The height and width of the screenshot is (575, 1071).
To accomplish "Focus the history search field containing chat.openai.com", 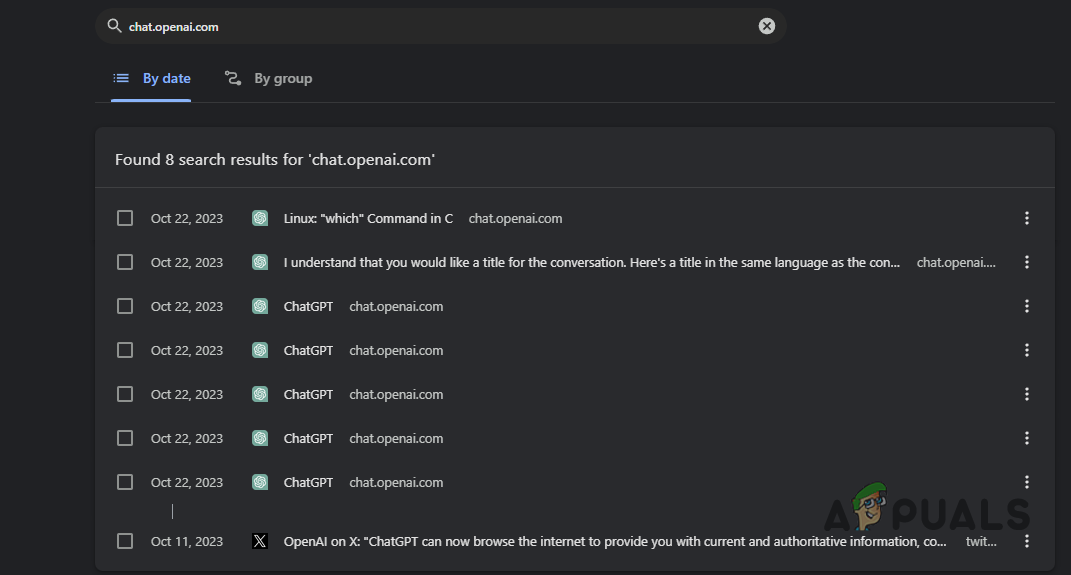I will point(441,26).
